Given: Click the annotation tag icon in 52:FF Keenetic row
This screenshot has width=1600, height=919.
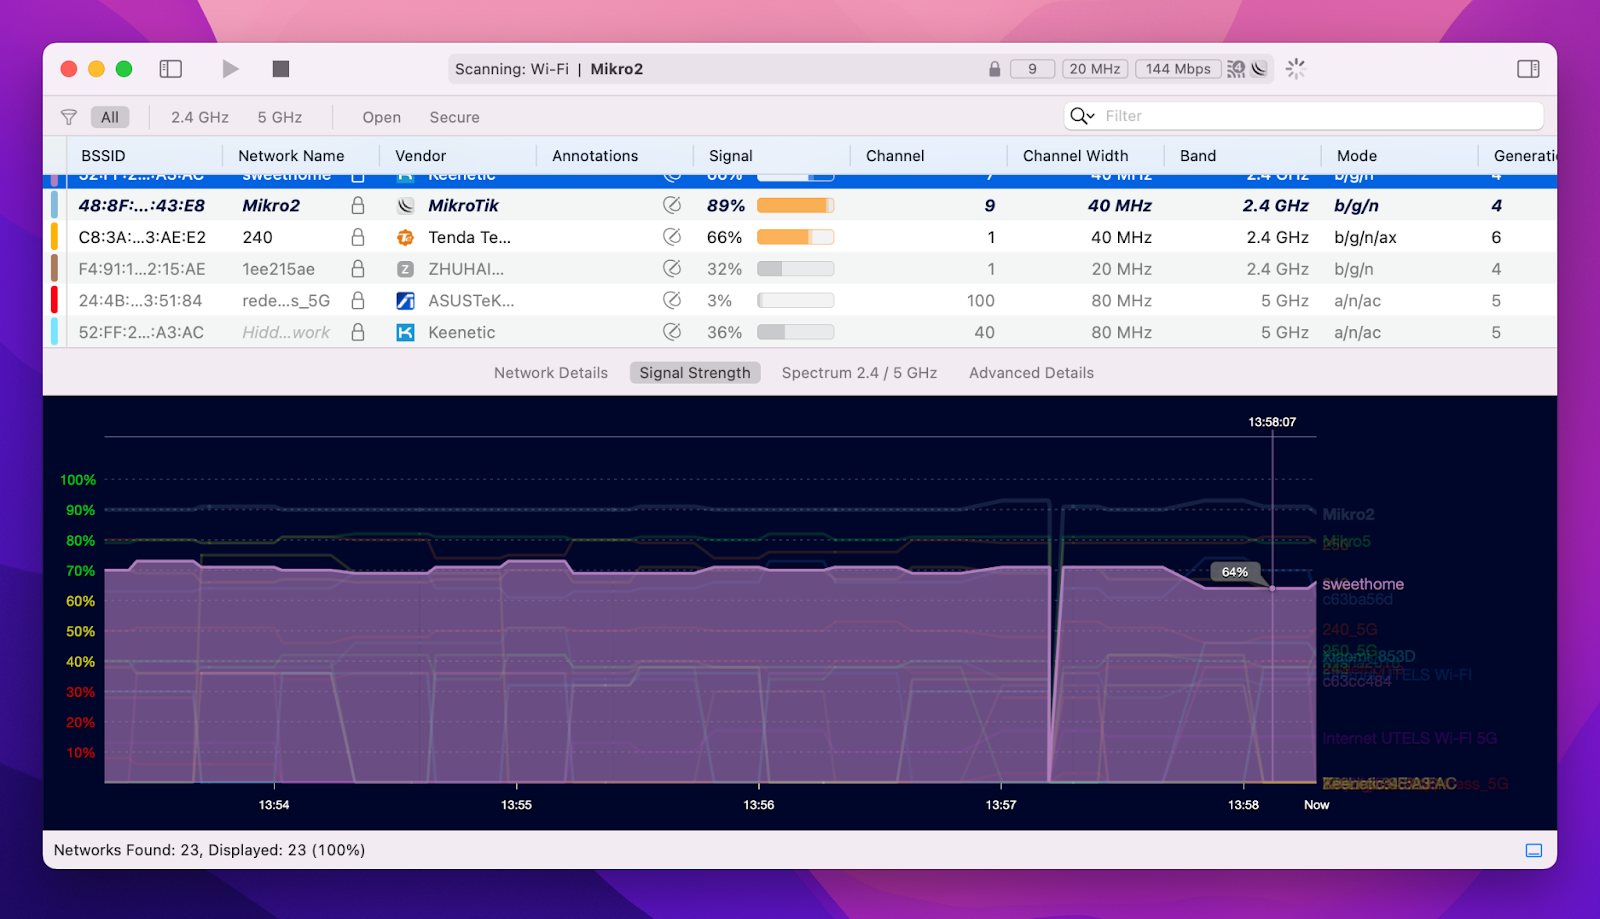Looking at the screenshot, I should pyautogui.click(x=672, y=332).
